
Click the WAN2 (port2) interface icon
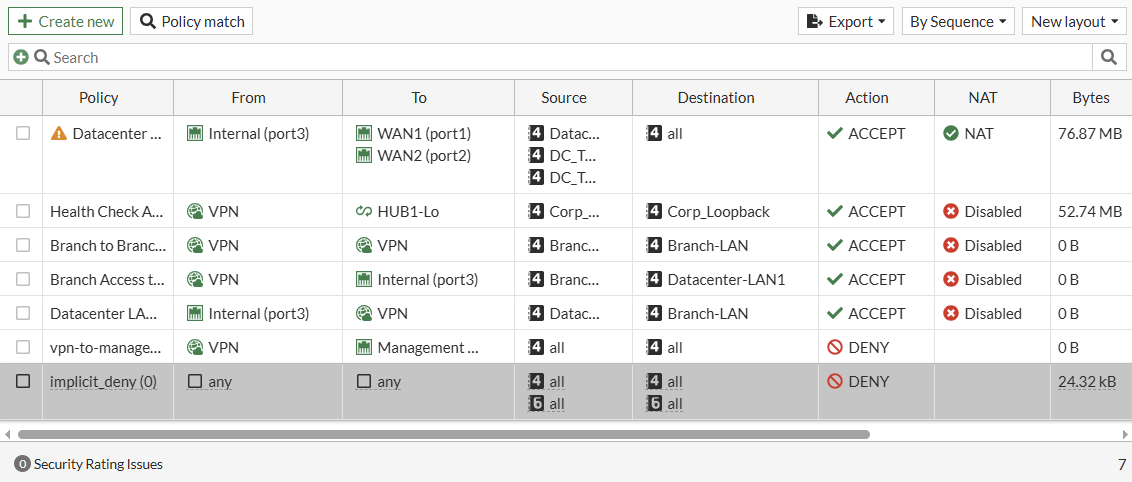[x=364, y=155]
